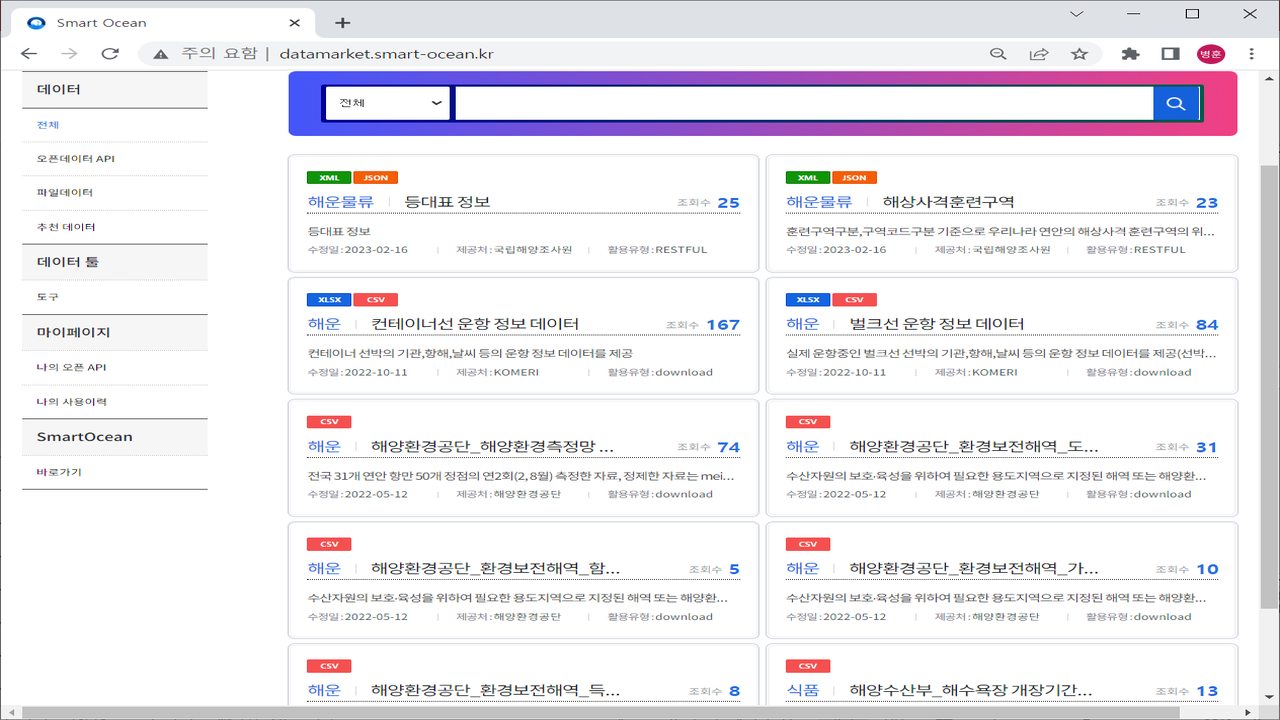Click the view count 84 on 벌크선 card
This screenshot has height=720, width=1280.
(x=1207, y=325)
